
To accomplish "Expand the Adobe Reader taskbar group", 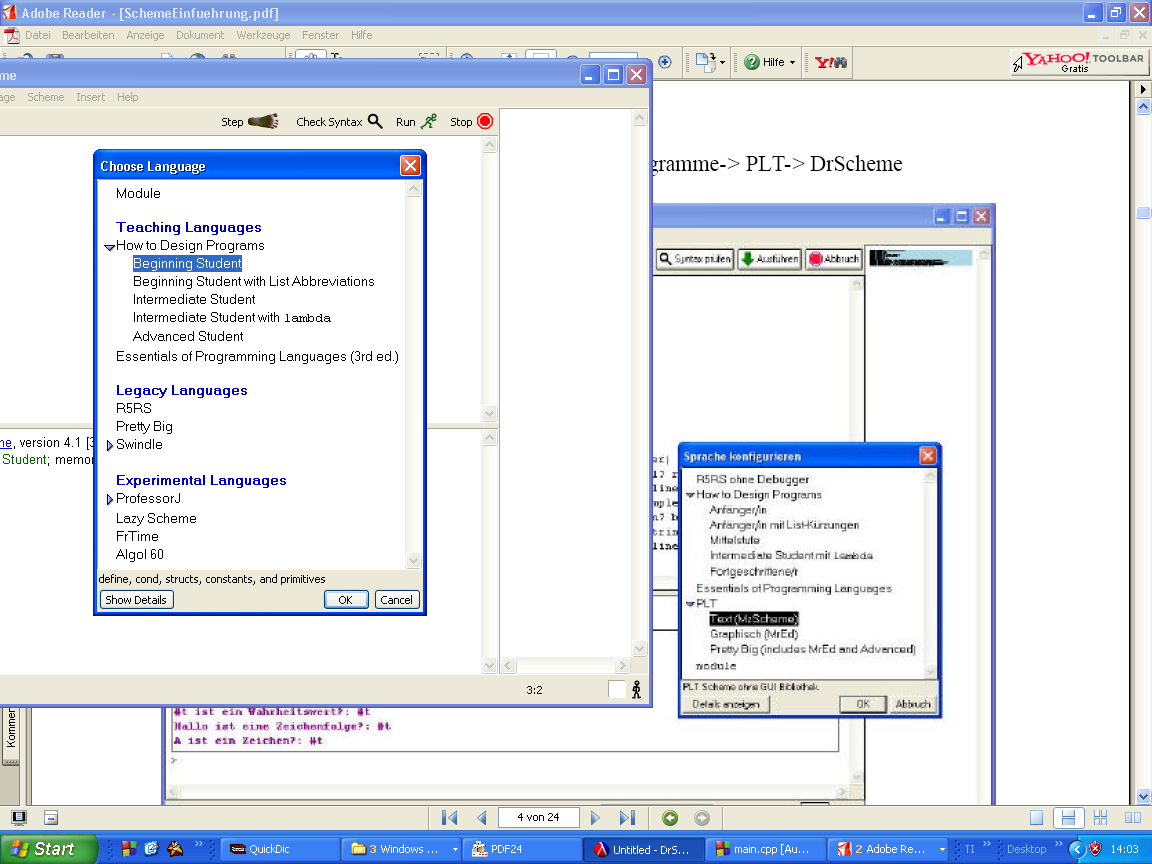I will pos(942,849).
